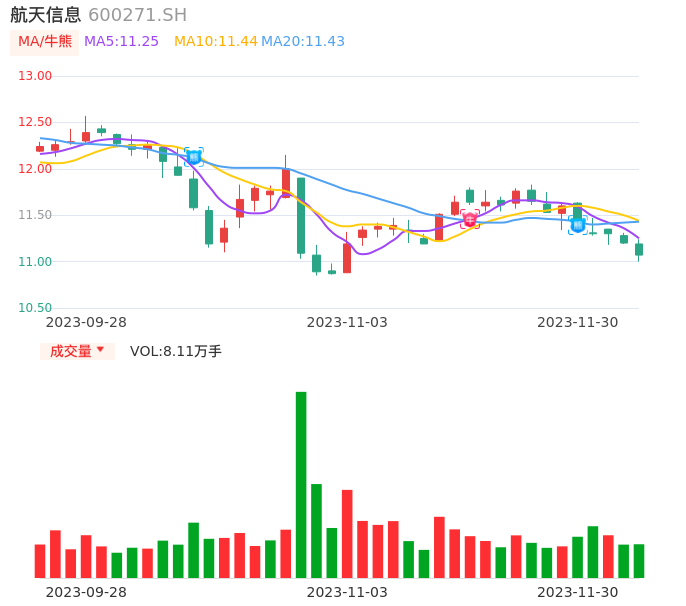This screenshot has width=686, height=606.
Task: Click the large green candlestick above 2023-11-03
Action: pos(301,216)
